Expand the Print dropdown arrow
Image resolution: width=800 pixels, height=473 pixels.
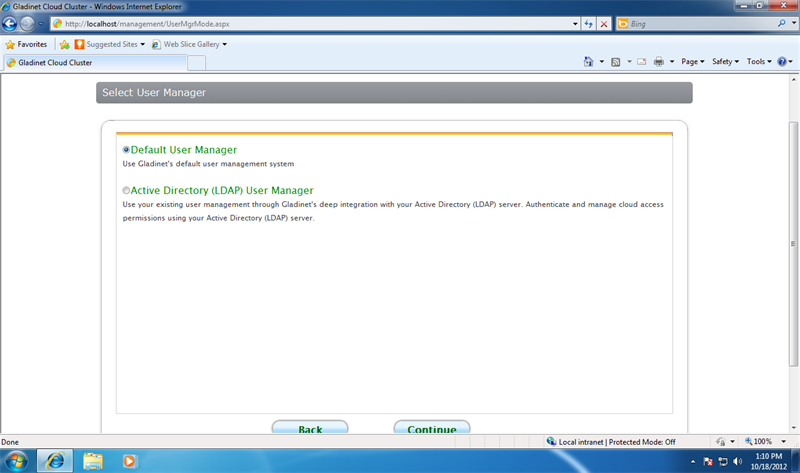pos(671,62)
